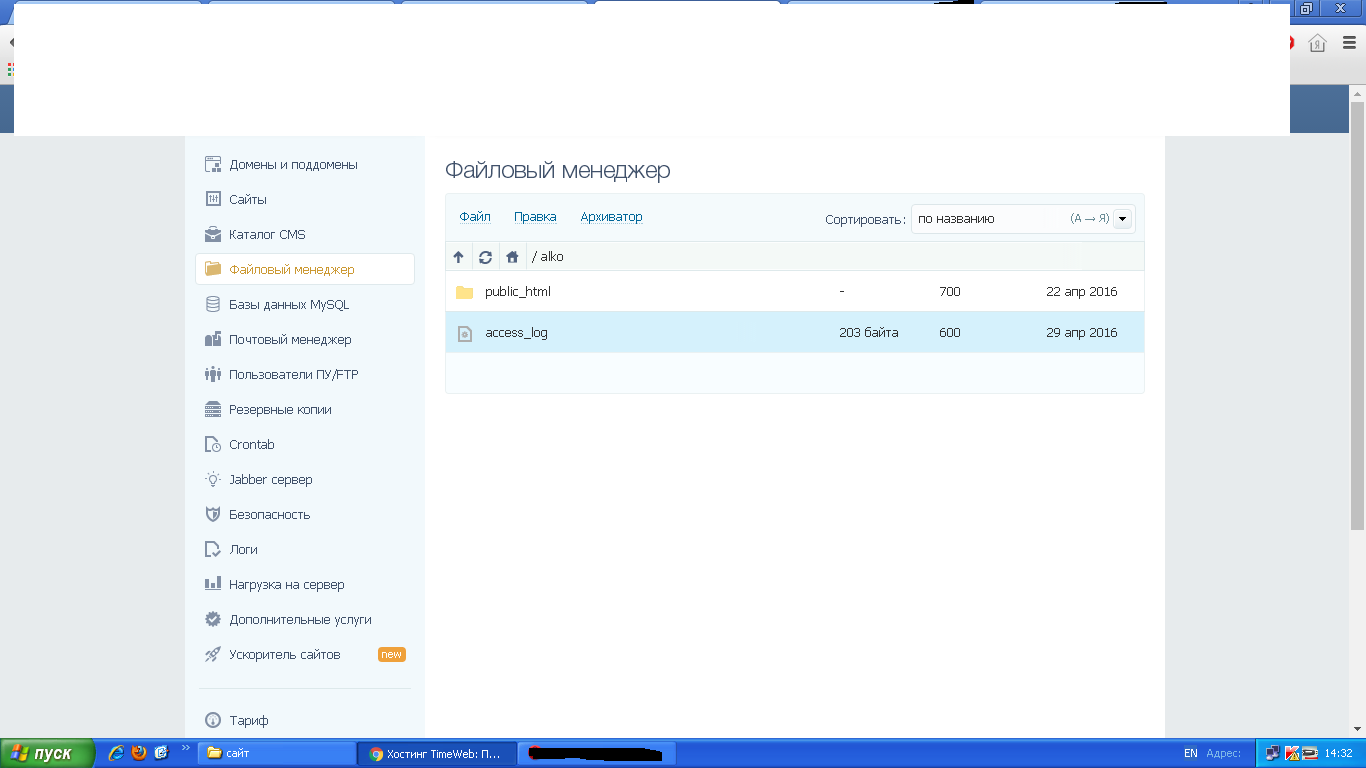Open Ускоритель сайтов link
The image size is (1366, 768).
coord(284,655)
